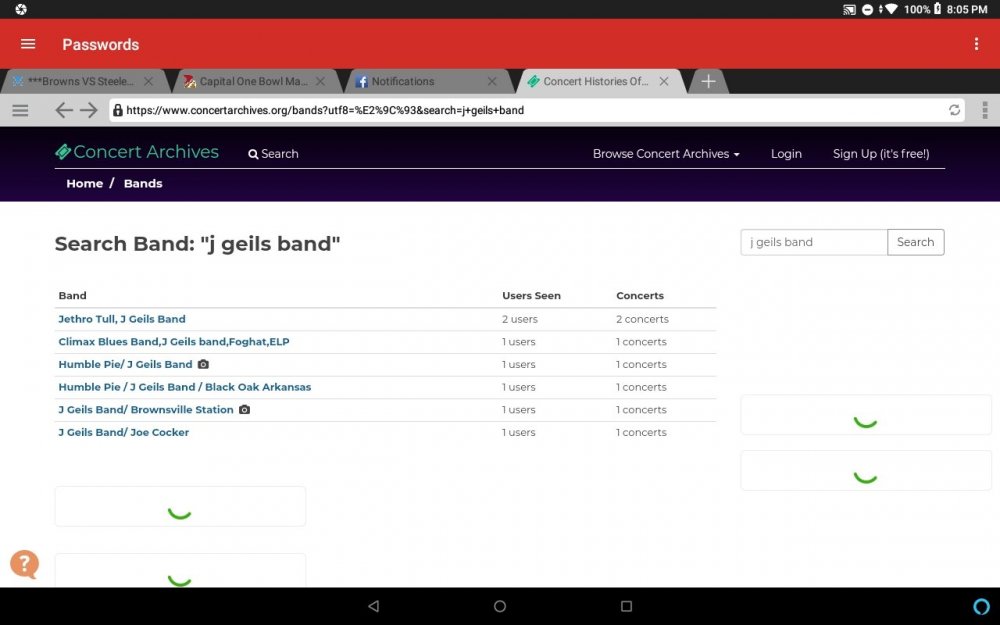Click the Login link
The width and height of the screenshot is (1000, 625).
point(786,154)
